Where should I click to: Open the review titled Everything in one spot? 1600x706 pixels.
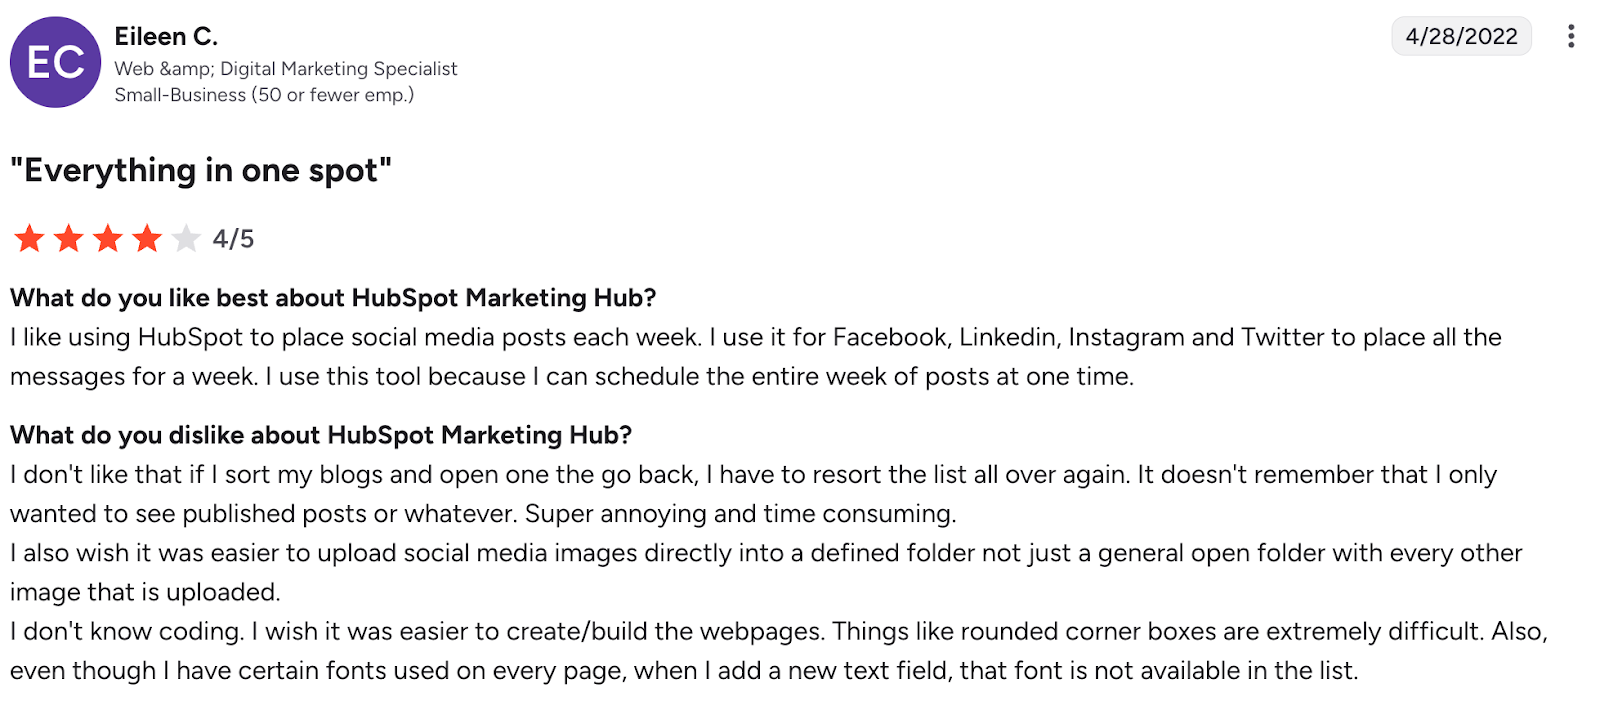[x=199, y=170]
